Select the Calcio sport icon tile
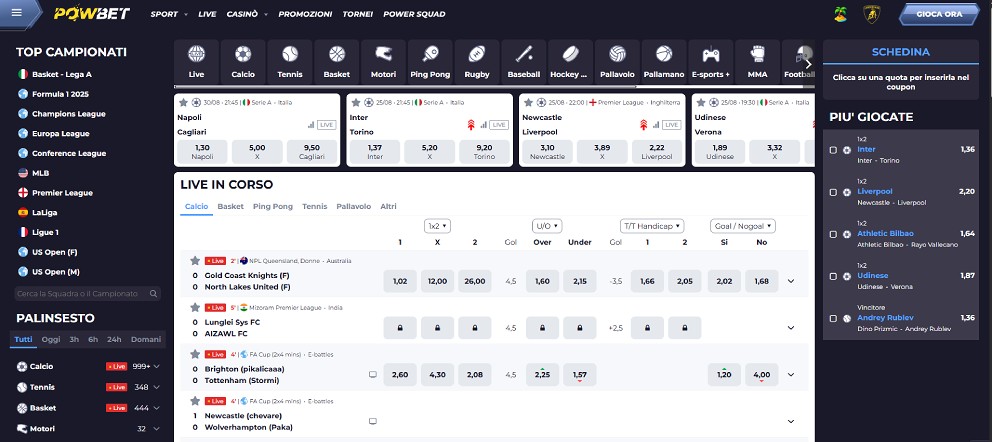 [244, 60]
